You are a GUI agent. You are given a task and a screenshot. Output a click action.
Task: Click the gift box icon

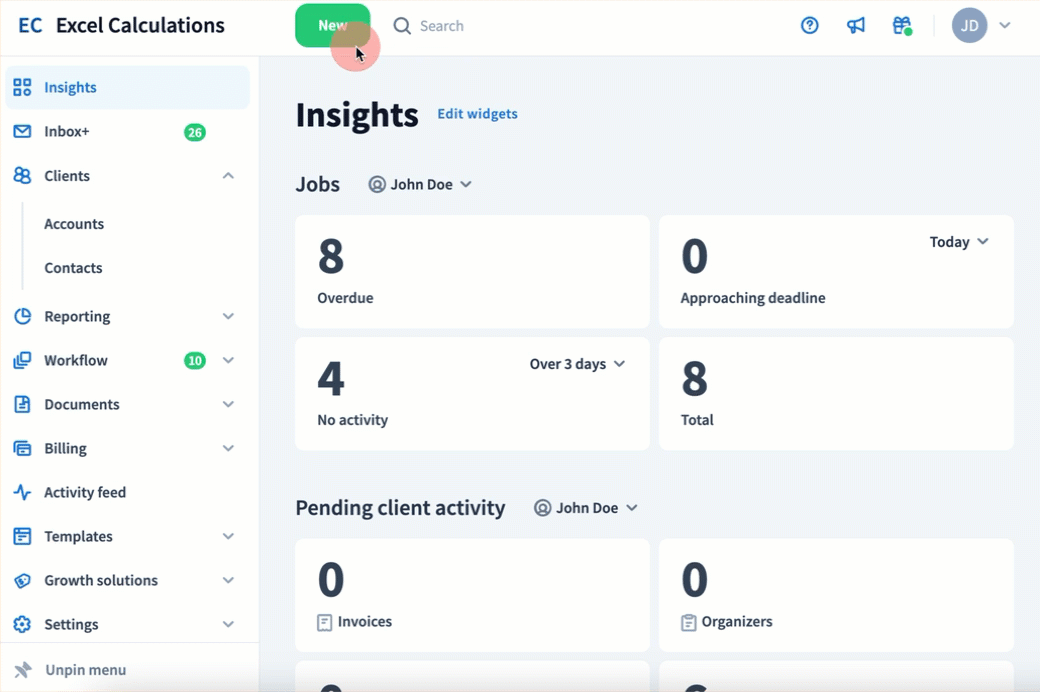point(902,26)
